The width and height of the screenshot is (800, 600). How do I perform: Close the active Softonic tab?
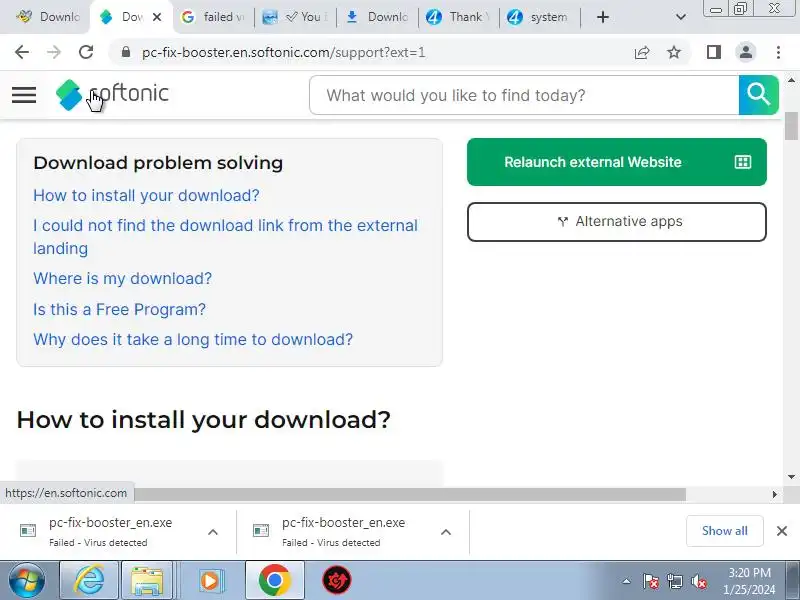(x=157, y=17)
